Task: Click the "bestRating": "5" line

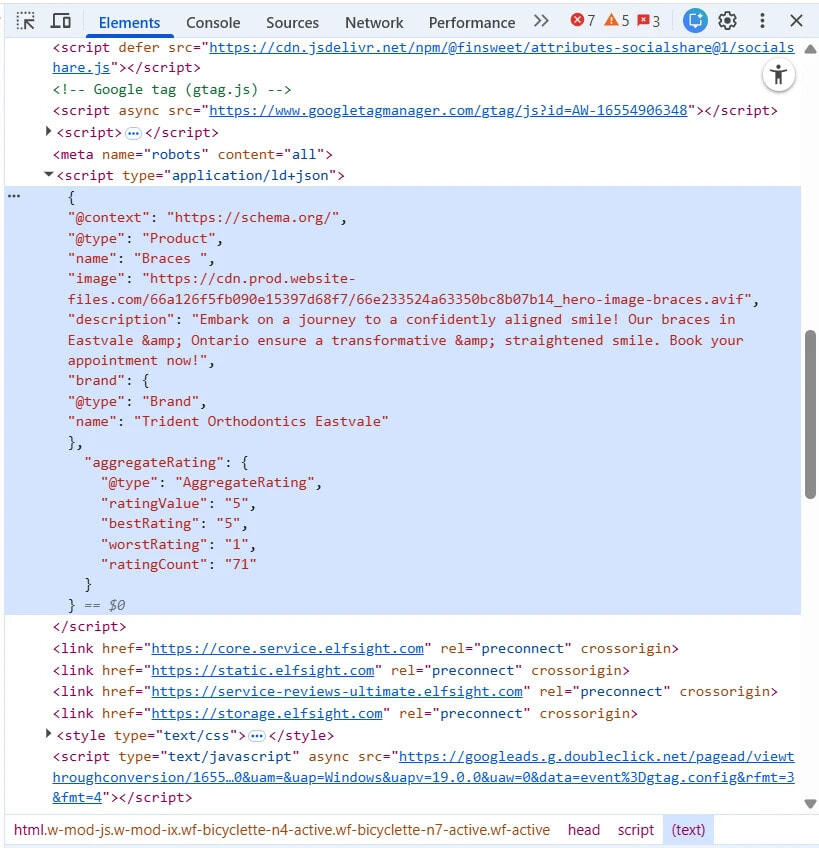Action: tap(174, 524)
